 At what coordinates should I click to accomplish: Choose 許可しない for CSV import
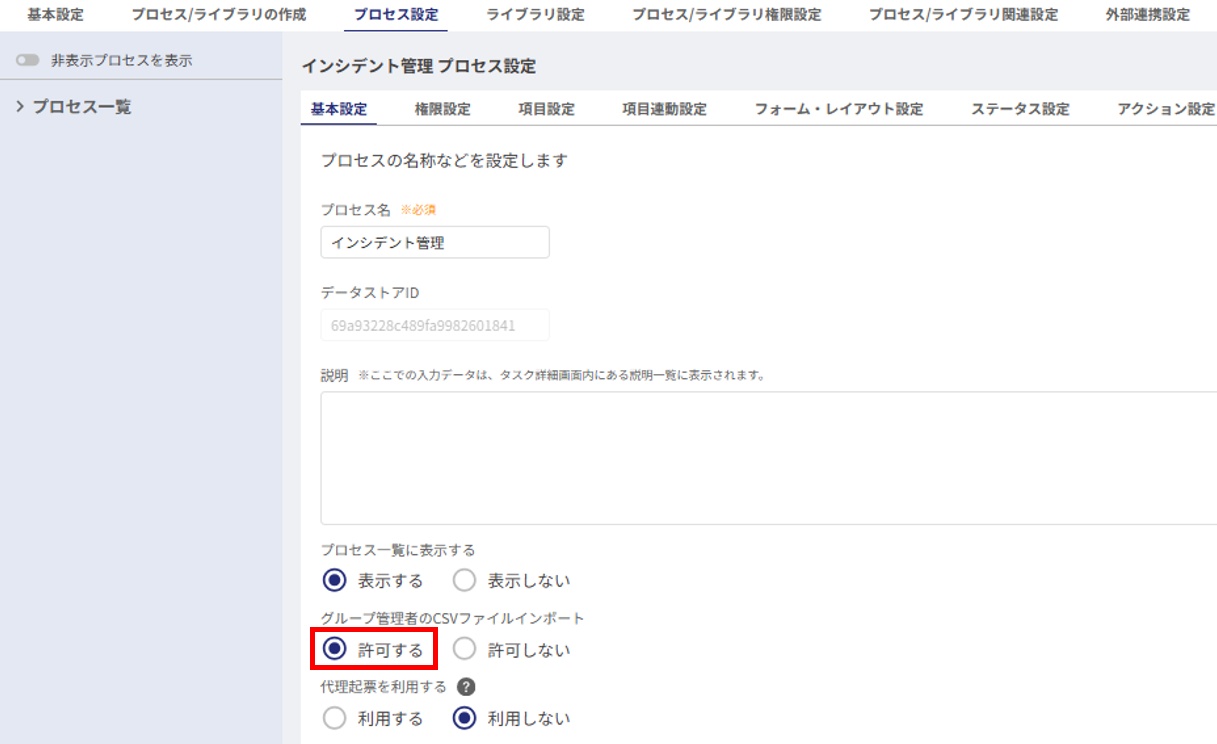pos(464,649)
